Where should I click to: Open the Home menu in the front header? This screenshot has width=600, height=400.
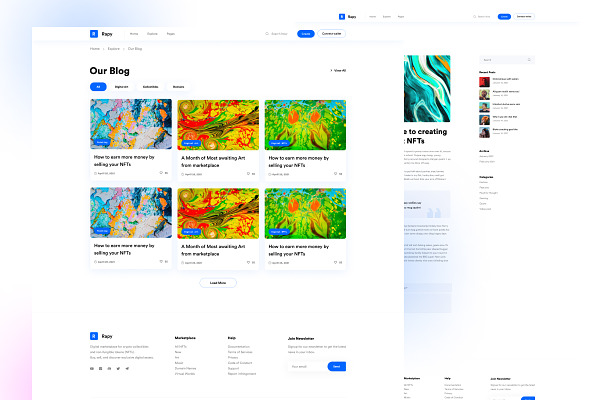(134, 34)
